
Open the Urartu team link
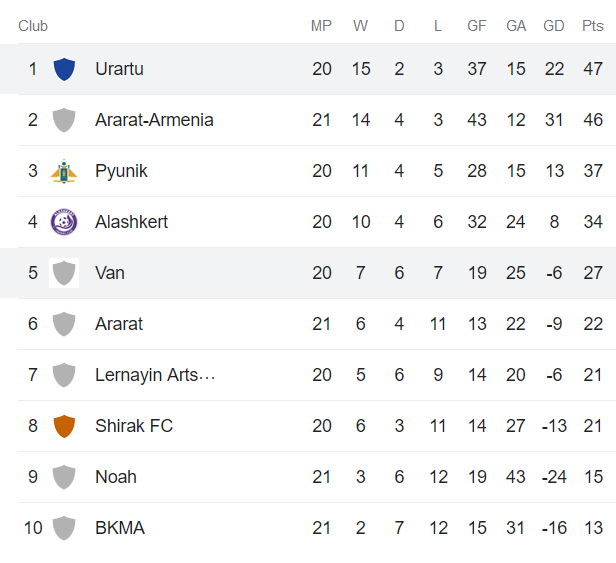120,69
